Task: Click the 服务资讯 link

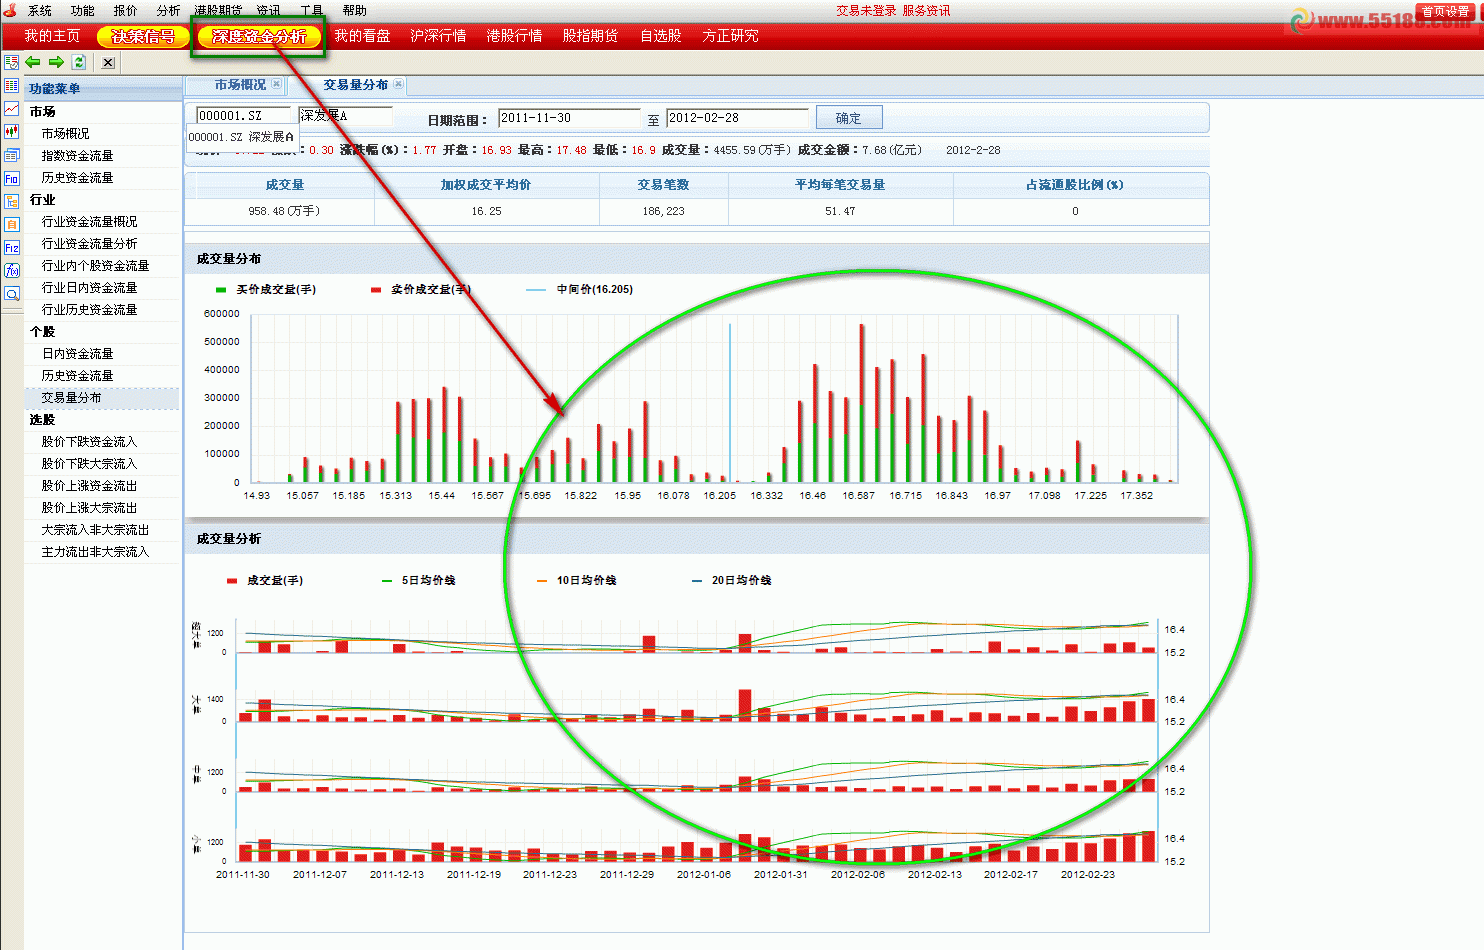Action: tap(926, 10)
